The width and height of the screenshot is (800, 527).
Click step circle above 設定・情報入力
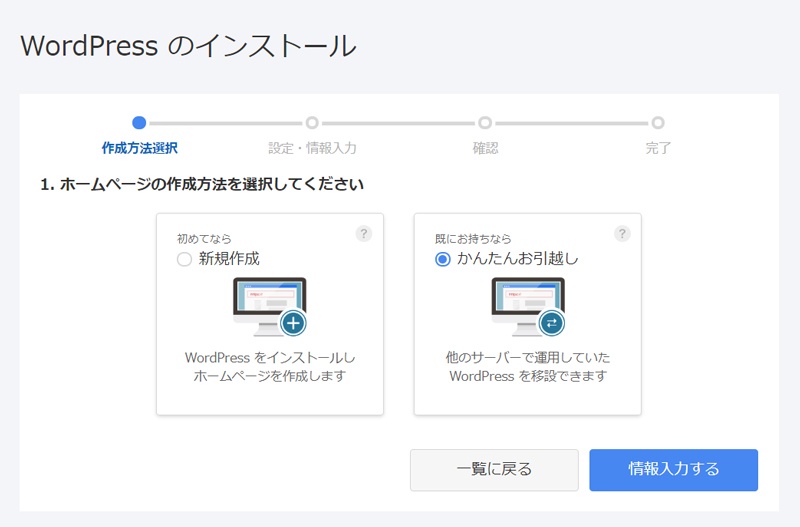tap(312, 123)
